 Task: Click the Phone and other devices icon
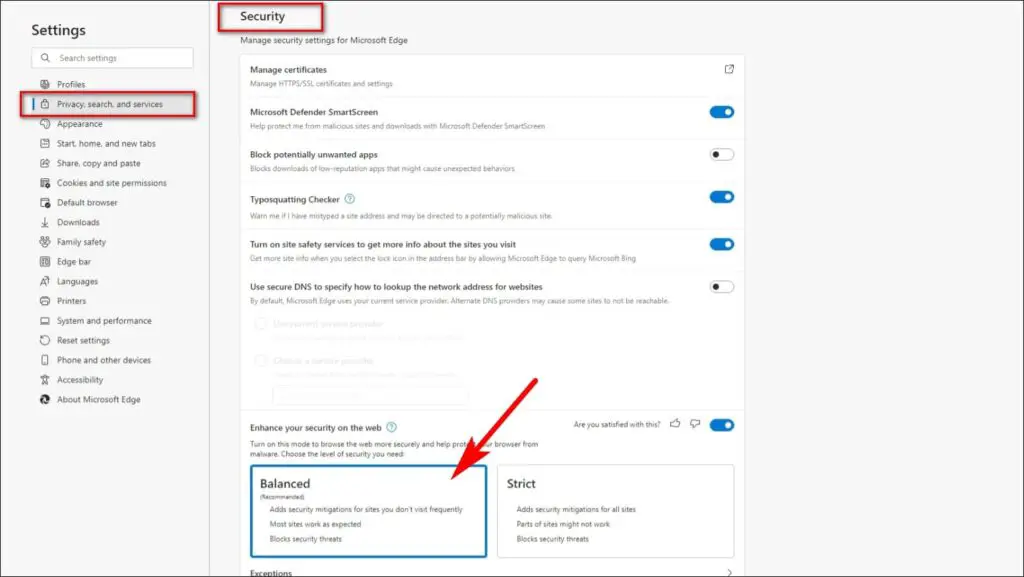tap(45, 360)
